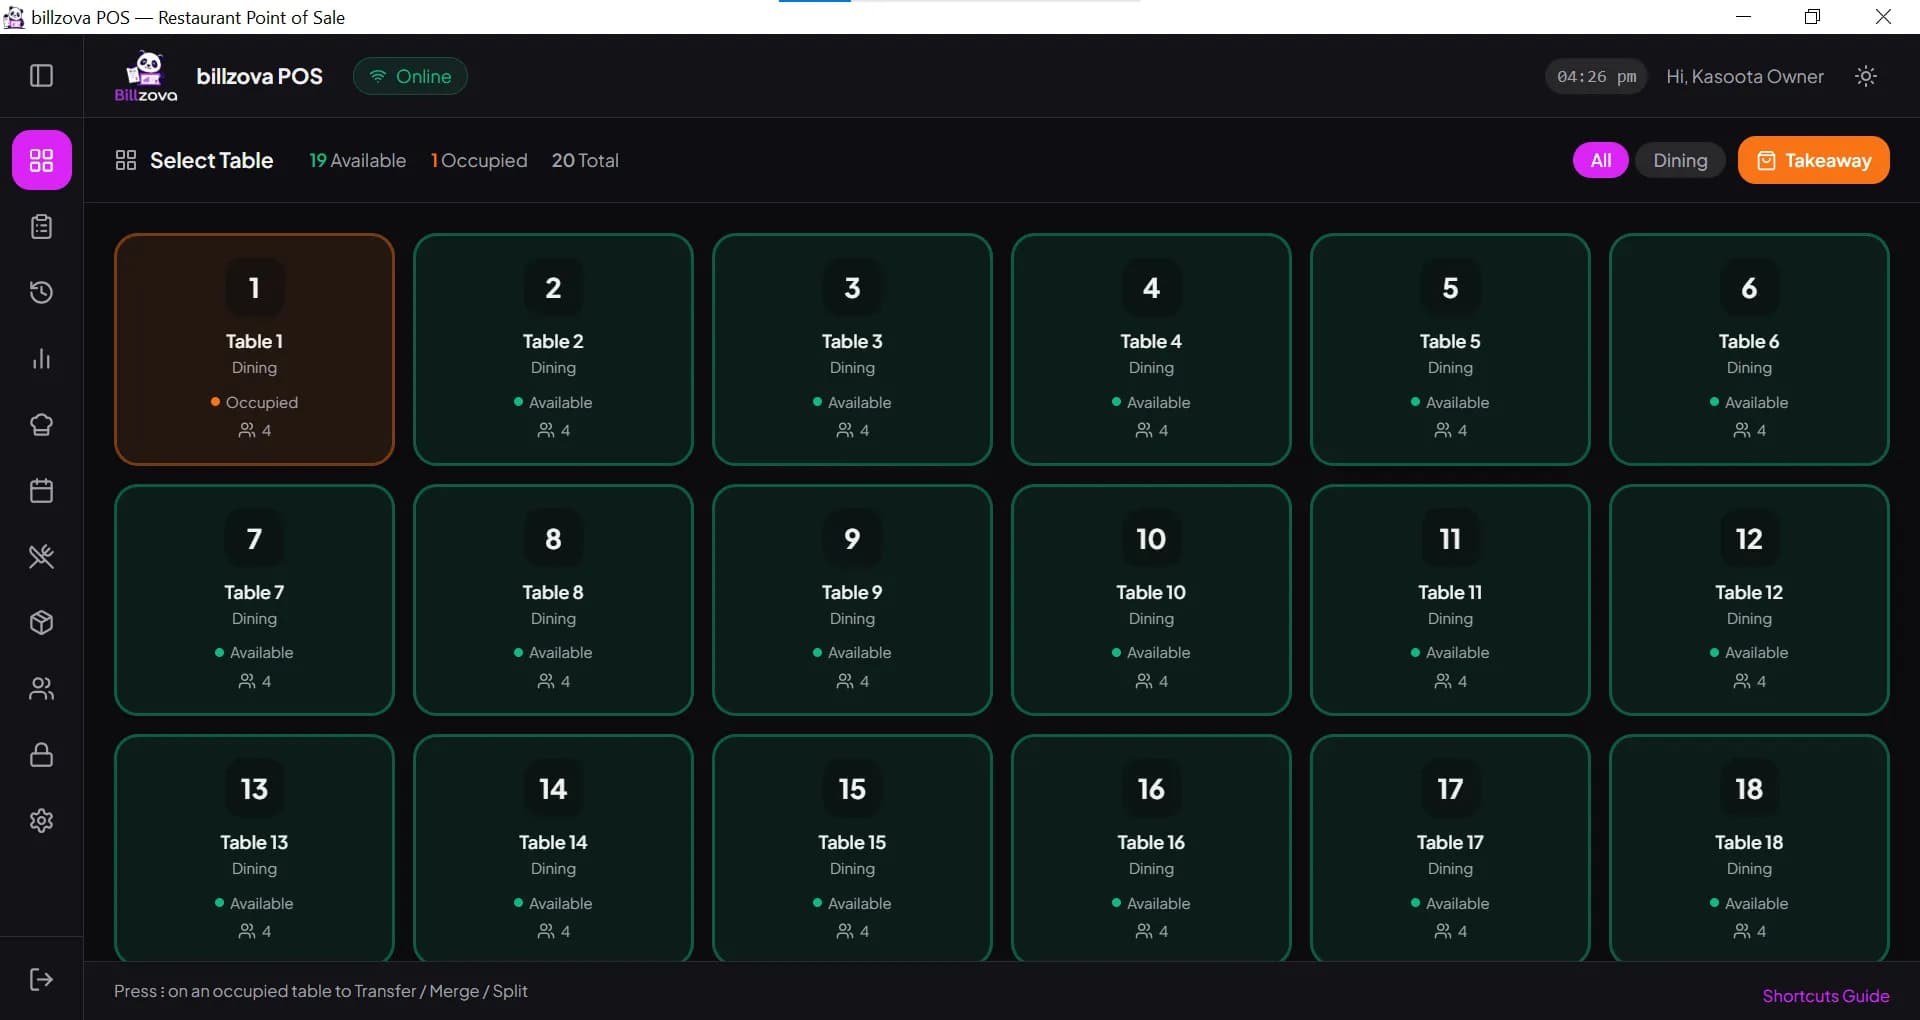Open the Shortcuts Guide link

(x=1825, y=996)
